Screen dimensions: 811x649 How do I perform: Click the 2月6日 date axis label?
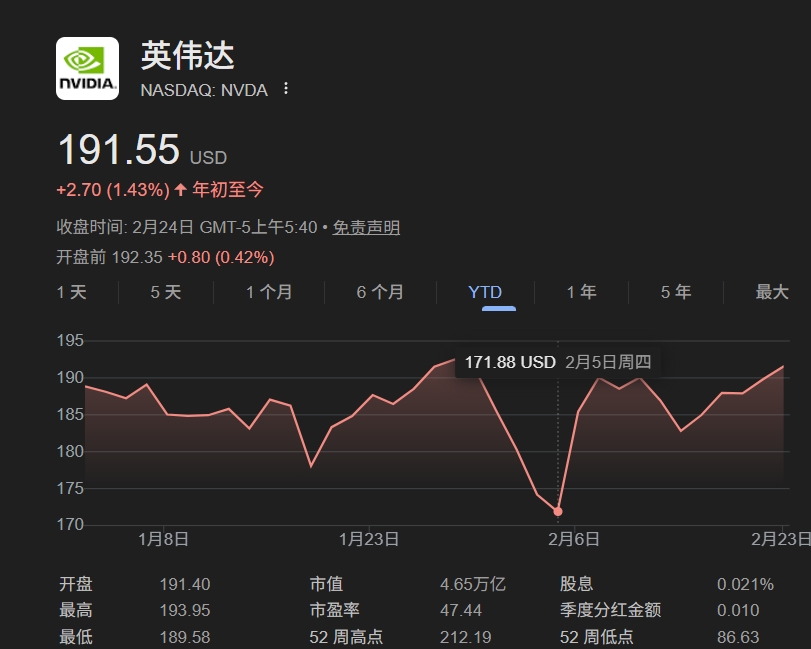coord(574,539)
